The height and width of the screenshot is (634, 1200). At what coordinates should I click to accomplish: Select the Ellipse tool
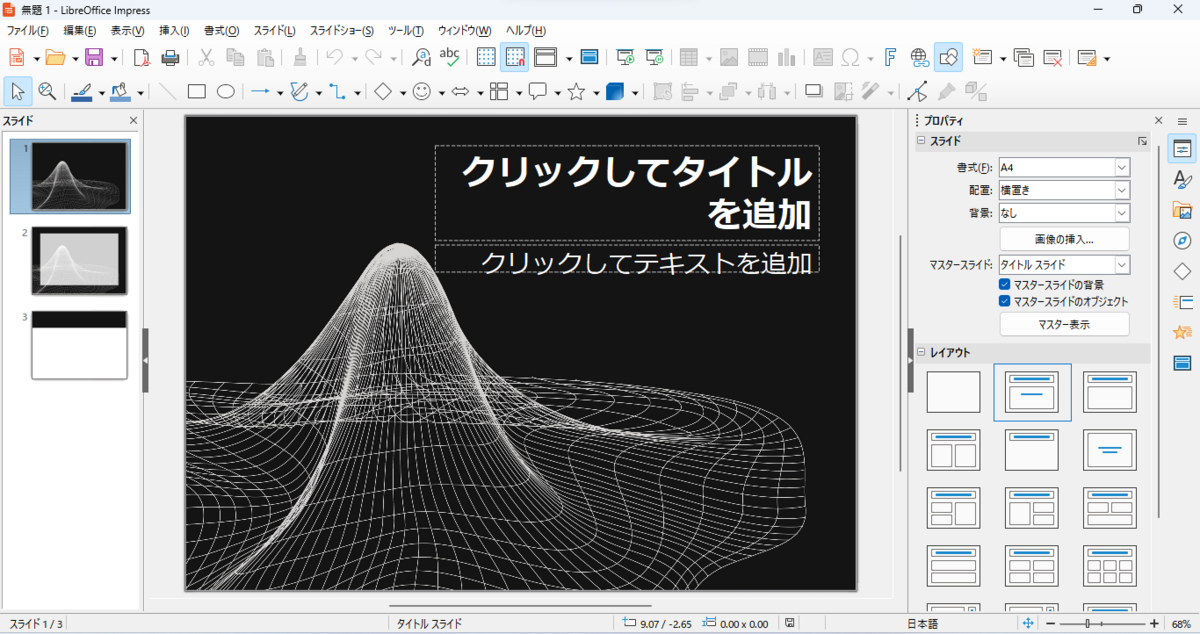click(x=226, y=91)
